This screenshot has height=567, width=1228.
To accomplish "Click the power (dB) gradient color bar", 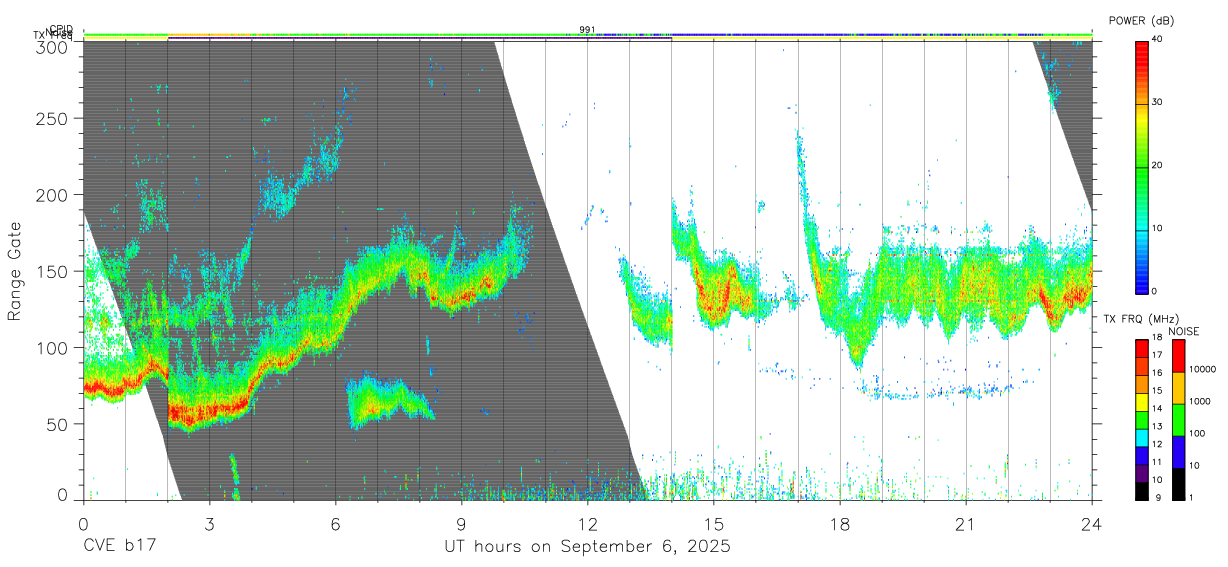I will pos(1140,166).
